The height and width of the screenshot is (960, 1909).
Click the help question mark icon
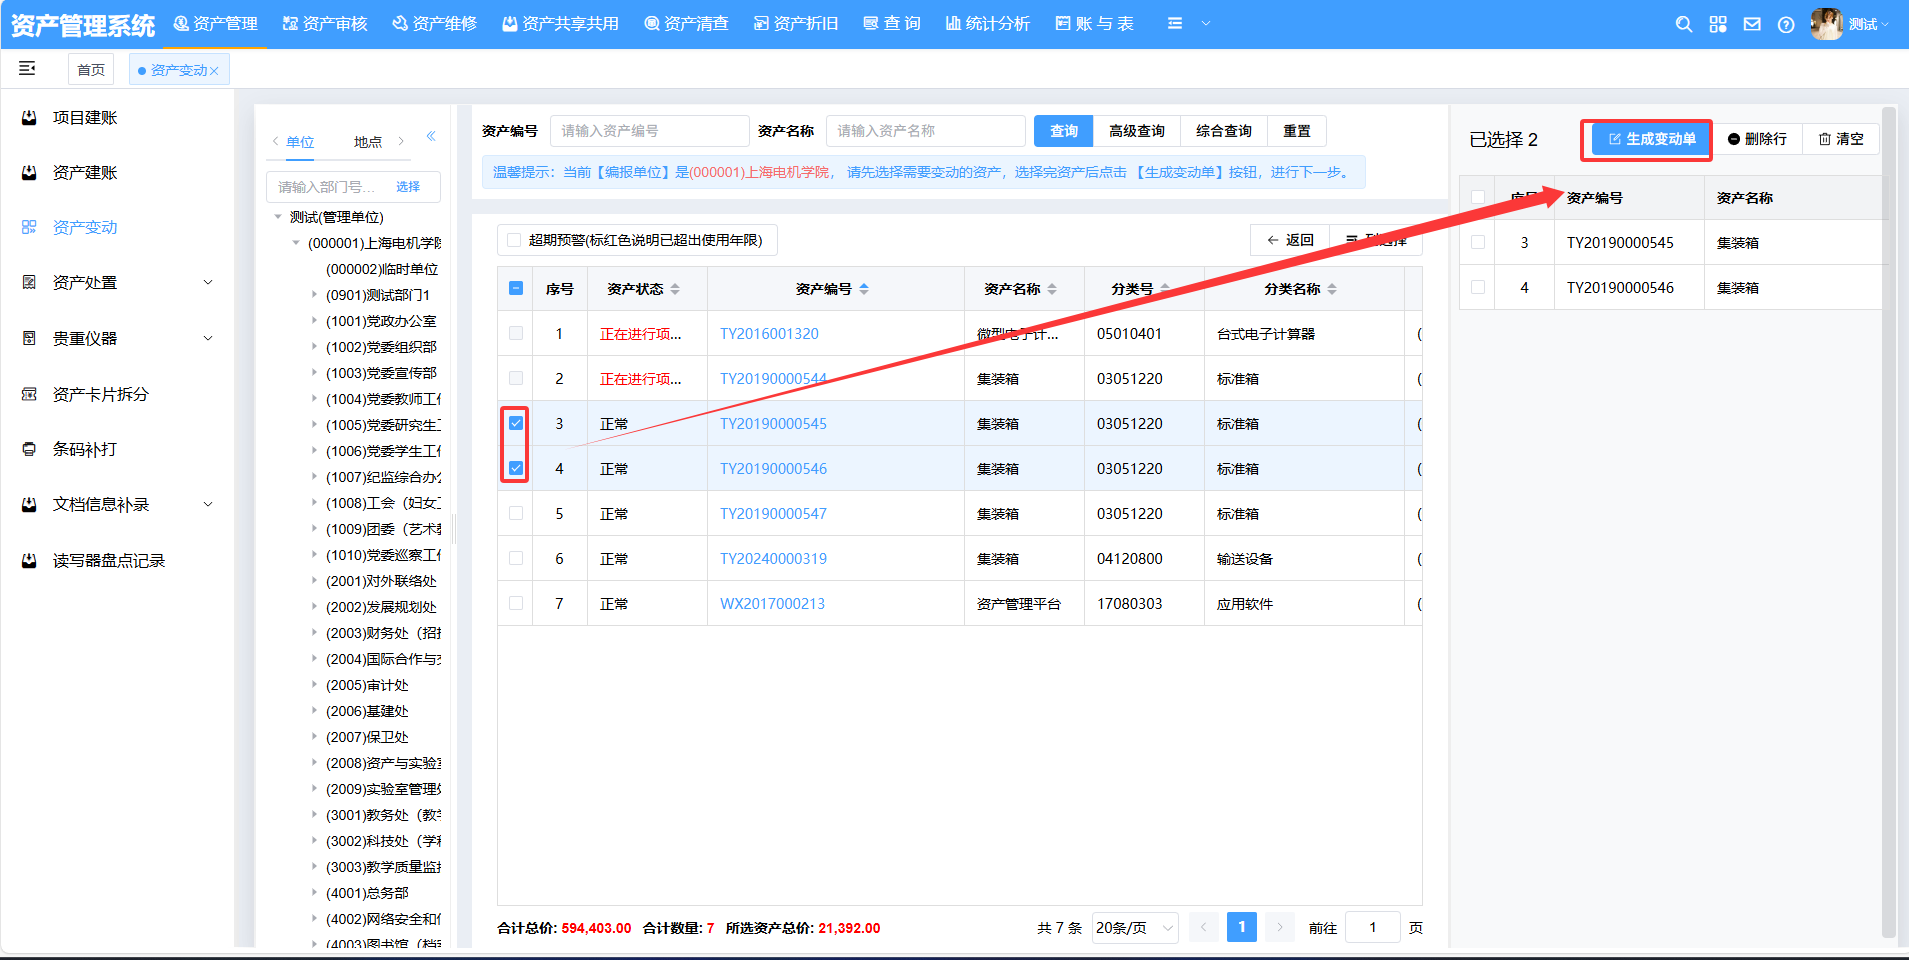point(1786,24)
